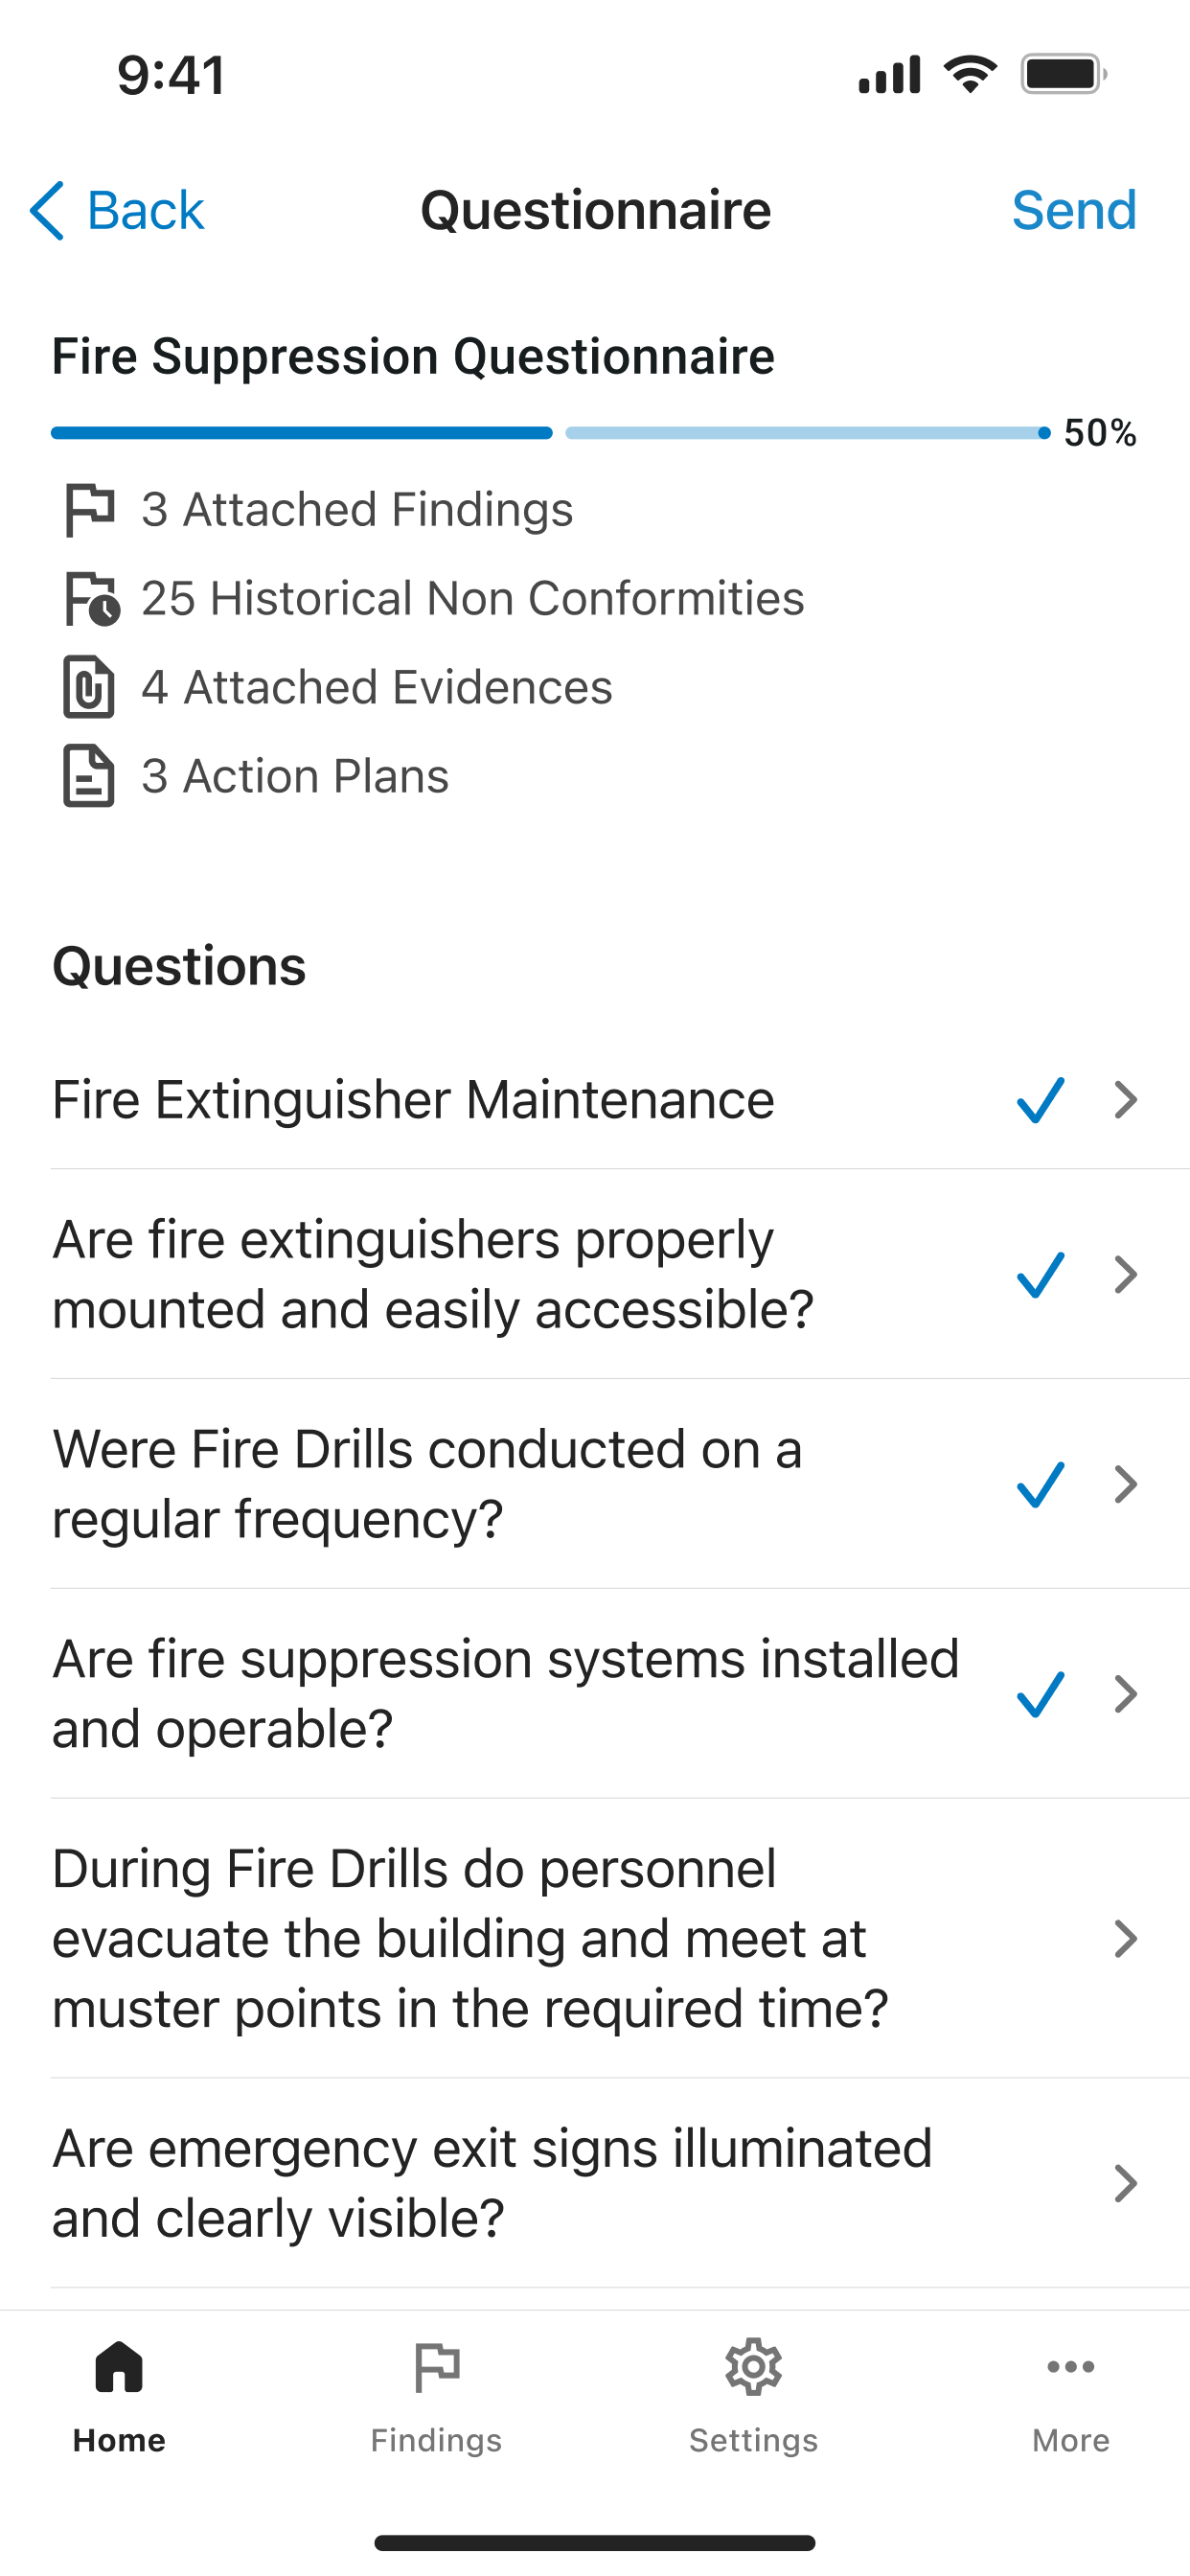1190x2576 pixels.
Task: Tap the Home house icon
Action: [119, 2367]
